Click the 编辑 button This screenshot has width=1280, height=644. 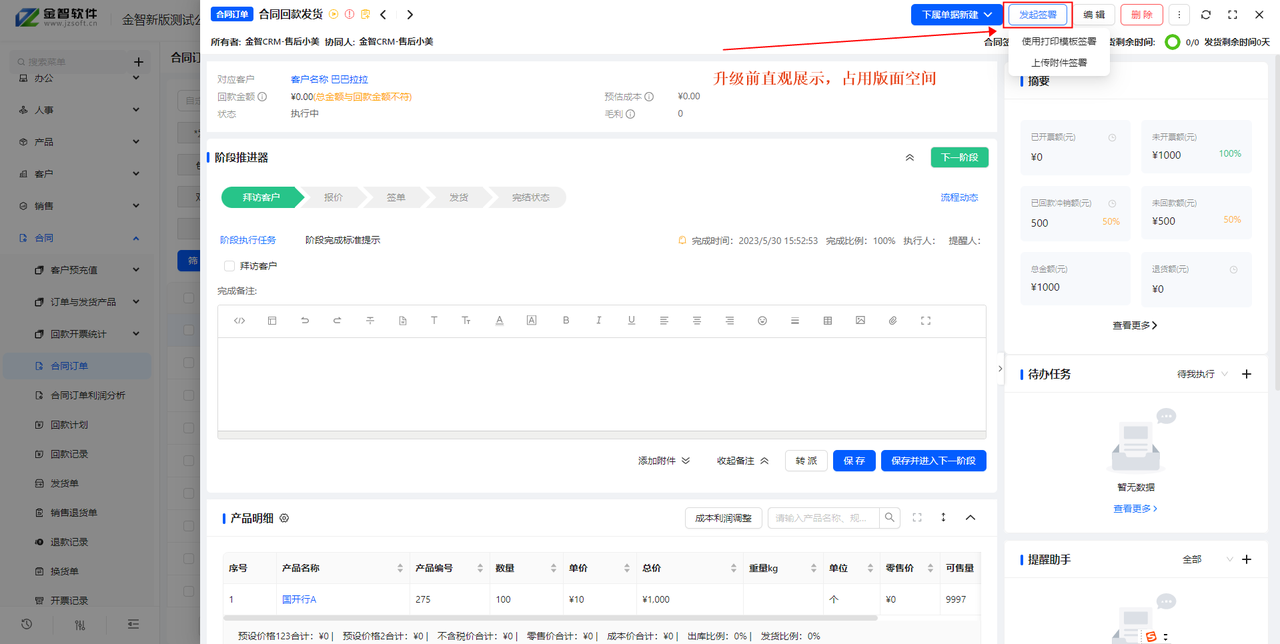point(1094,15)
